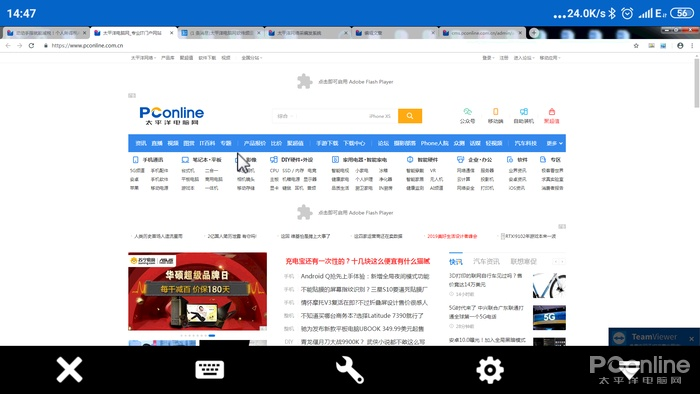Click the orange search button
This screenshot has height=394, width=700.
click(410, 116)
